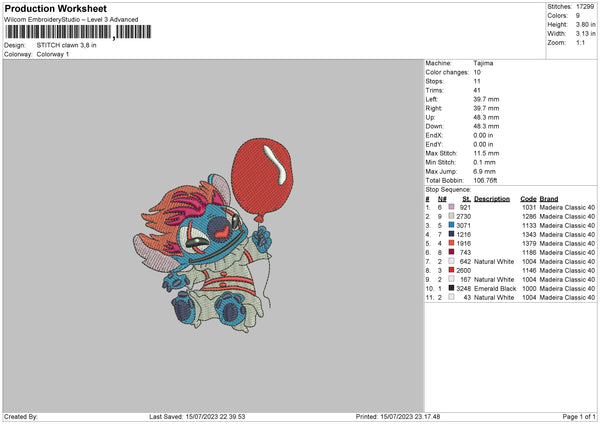Select the Total Bobbin value 106.76ft
Screen dimensions: 600x424
[x=485, y=180]
